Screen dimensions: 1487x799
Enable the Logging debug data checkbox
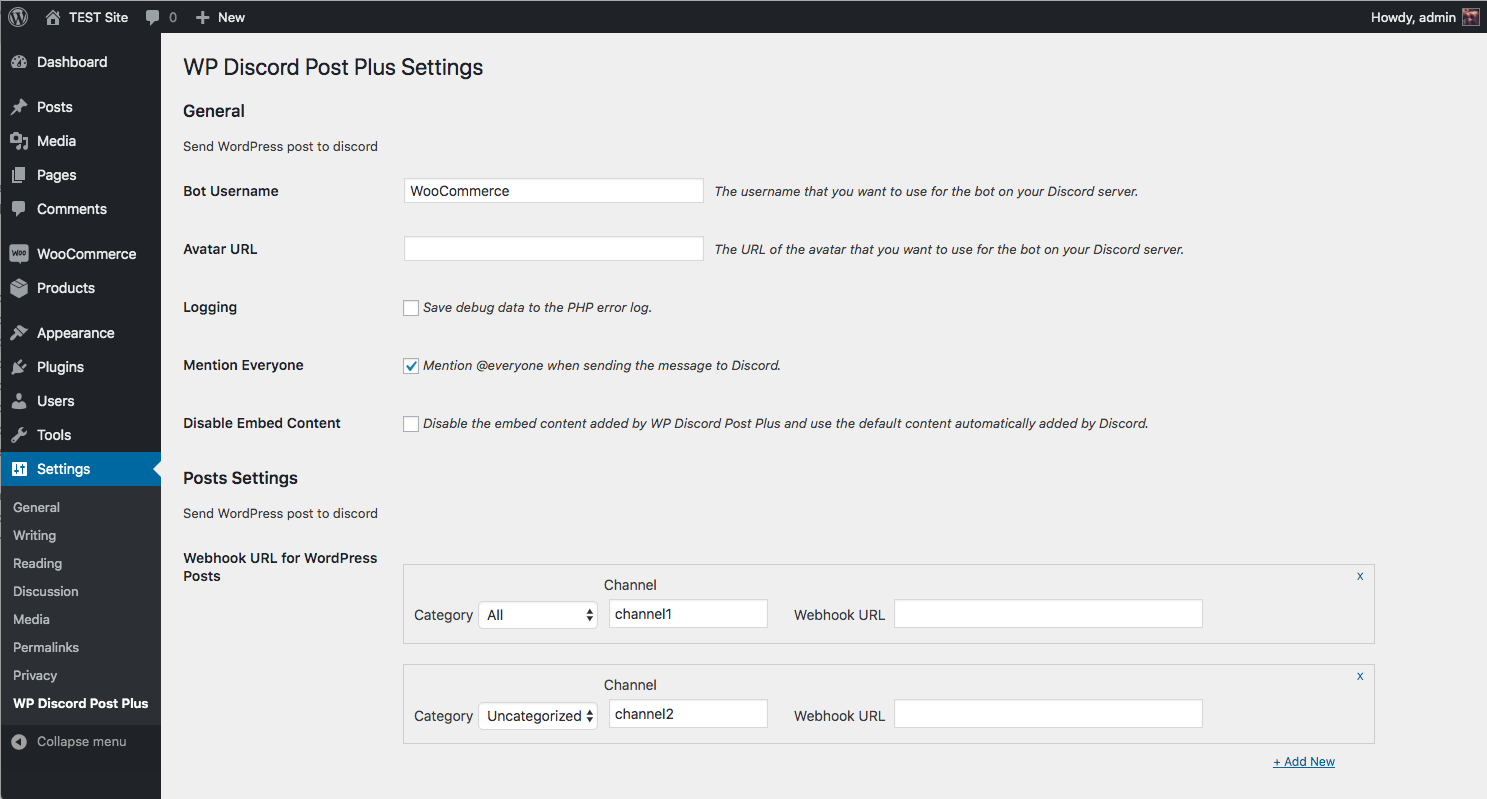click(x=411, y=308)
